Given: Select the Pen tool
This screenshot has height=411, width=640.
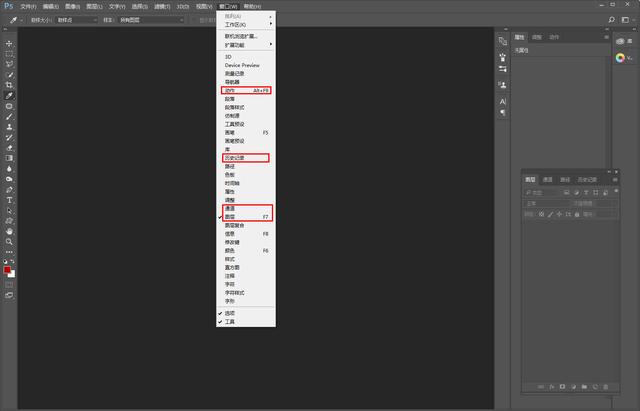Looking at the screenshot, I should (9, 190).
